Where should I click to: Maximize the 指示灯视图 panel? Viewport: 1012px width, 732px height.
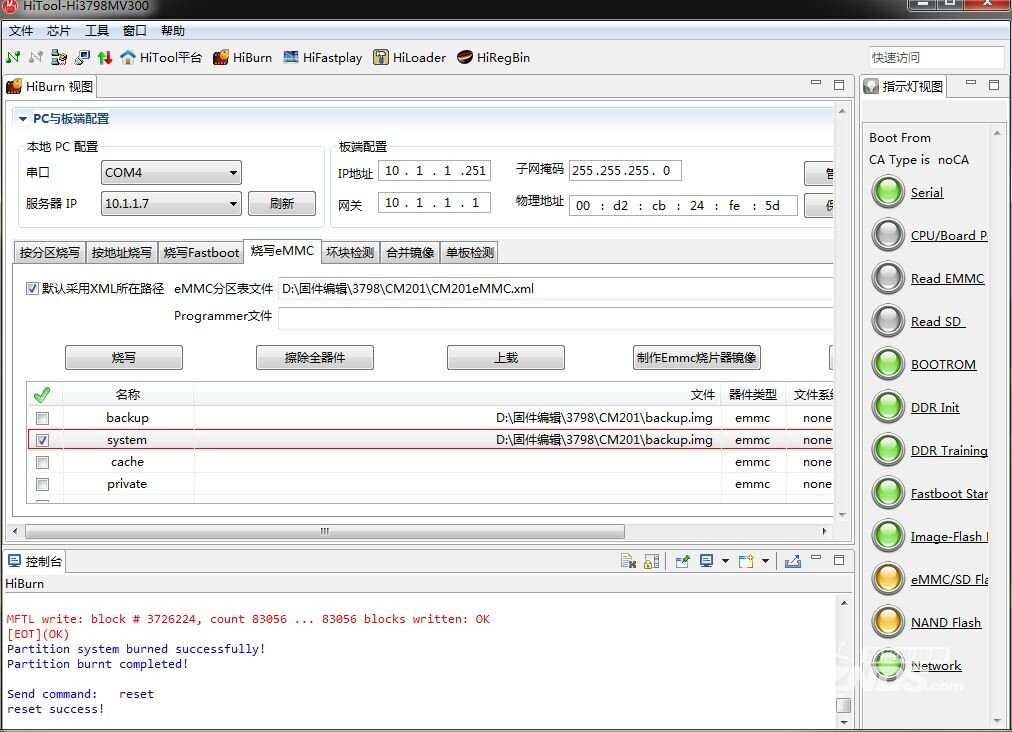click(x=994, y=85)
